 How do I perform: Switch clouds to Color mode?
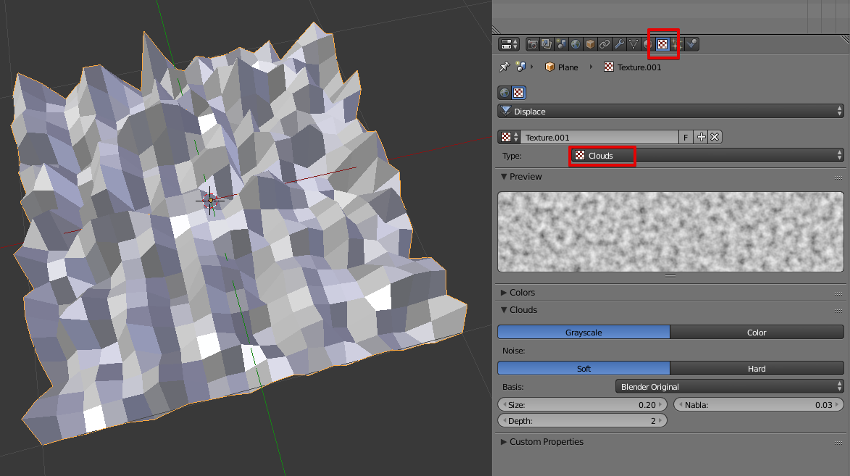pos(756,332)
